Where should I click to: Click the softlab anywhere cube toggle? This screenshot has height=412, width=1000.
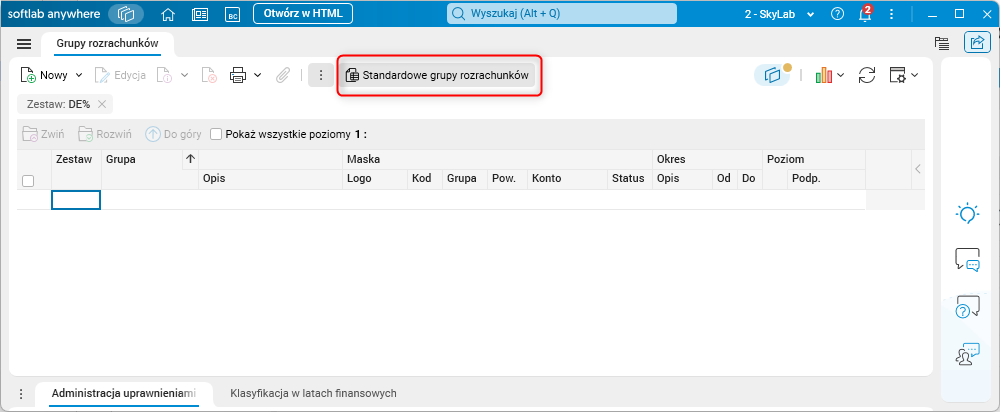[126, 13]
